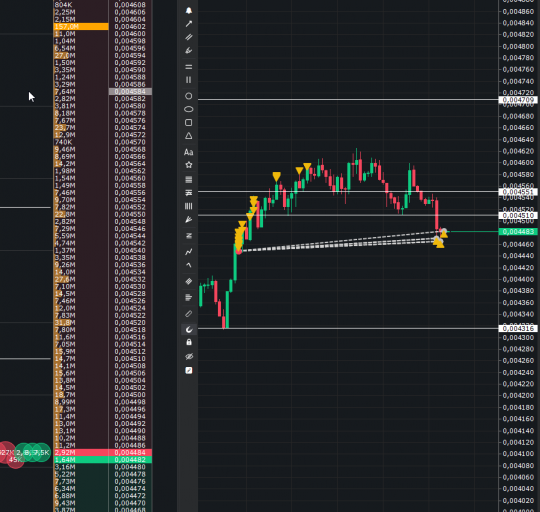The height and width of the screenshot is (512, 540).
Task: Click the highlighted 157,0M volume order book row
Action: pos(81,27)
